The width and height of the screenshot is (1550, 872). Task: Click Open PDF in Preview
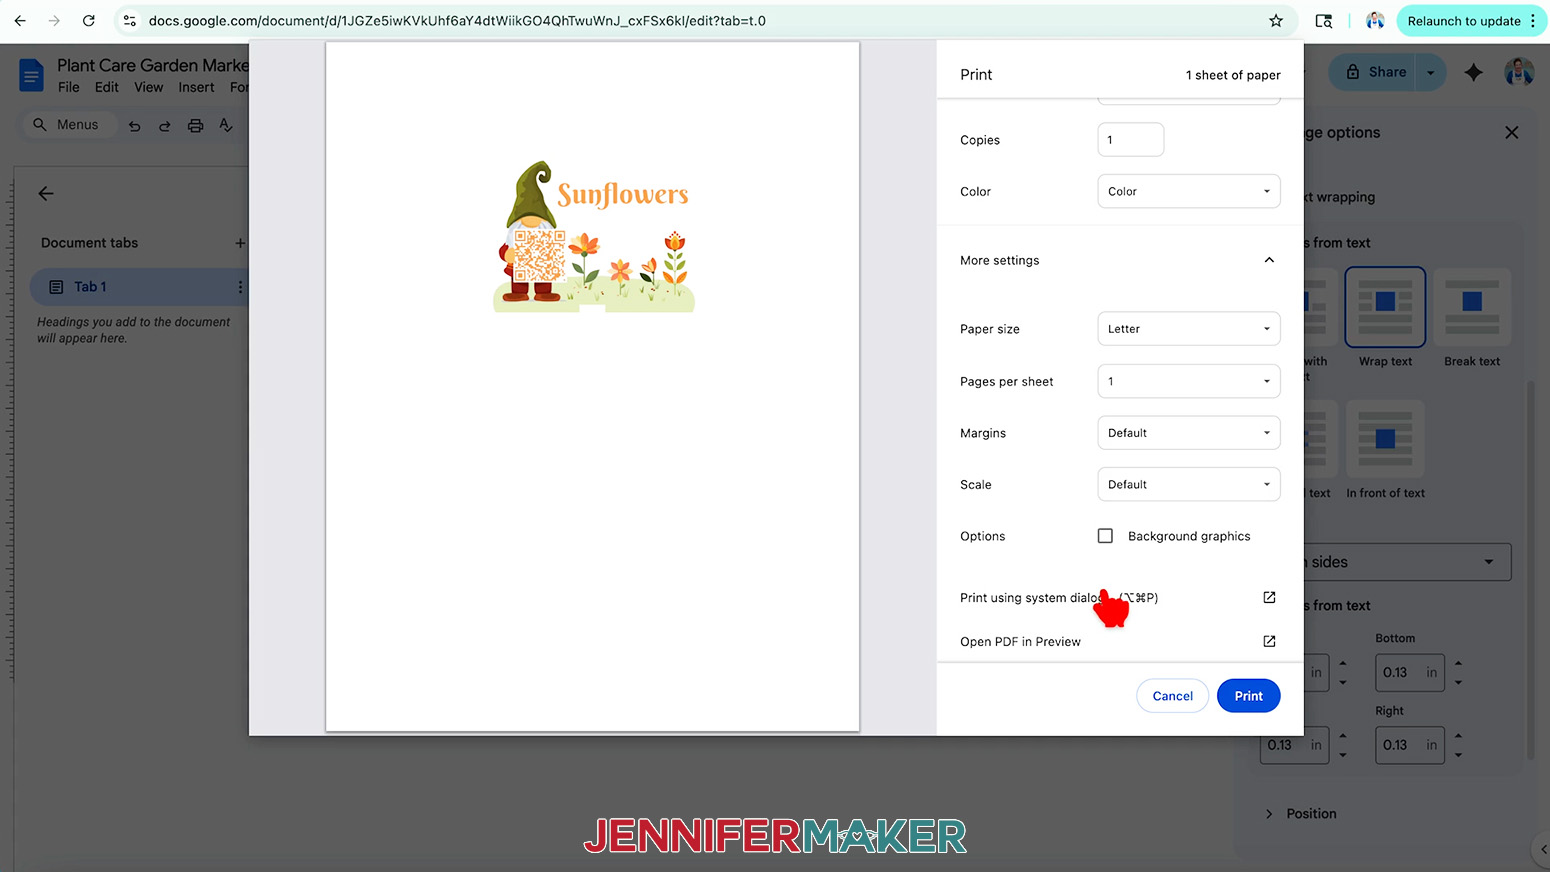[1020, 642]
